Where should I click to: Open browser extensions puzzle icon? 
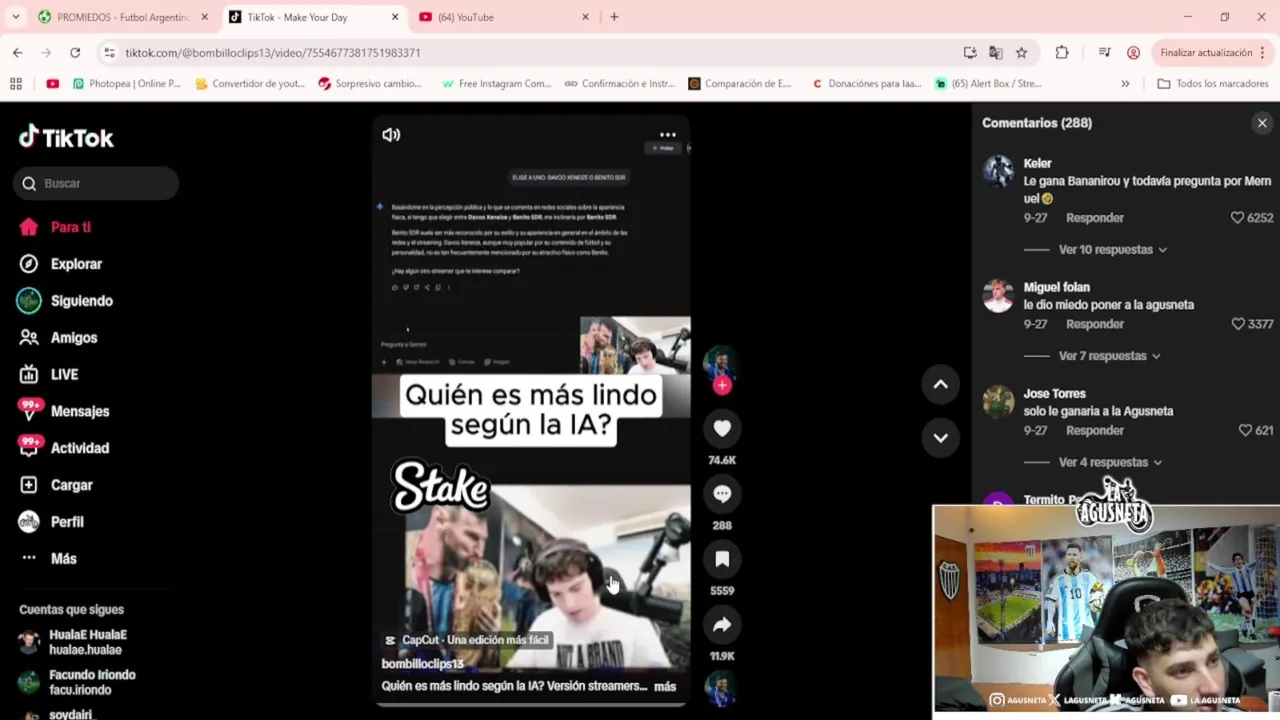click(x=1062, y=52)
